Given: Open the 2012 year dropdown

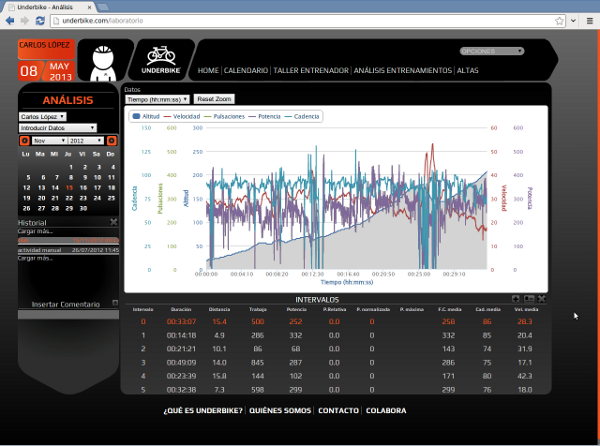Looking at the screenshot, I should pos(86,141).
